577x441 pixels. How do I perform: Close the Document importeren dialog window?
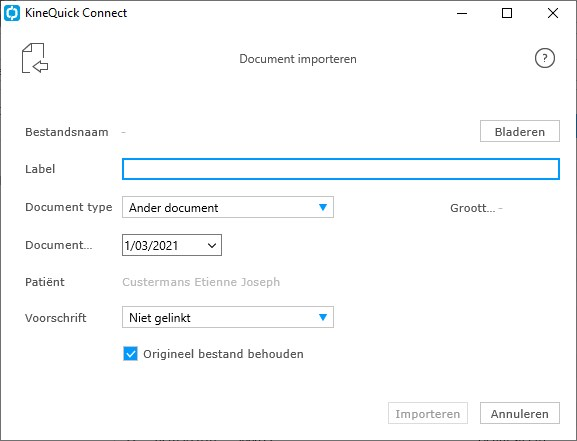click(553, 13)
